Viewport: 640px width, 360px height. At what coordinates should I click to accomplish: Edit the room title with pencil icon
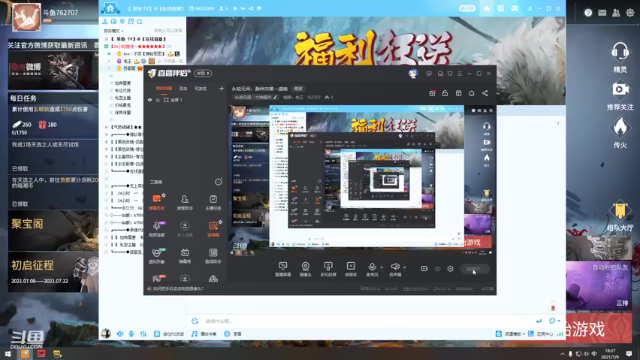point(276,98)
